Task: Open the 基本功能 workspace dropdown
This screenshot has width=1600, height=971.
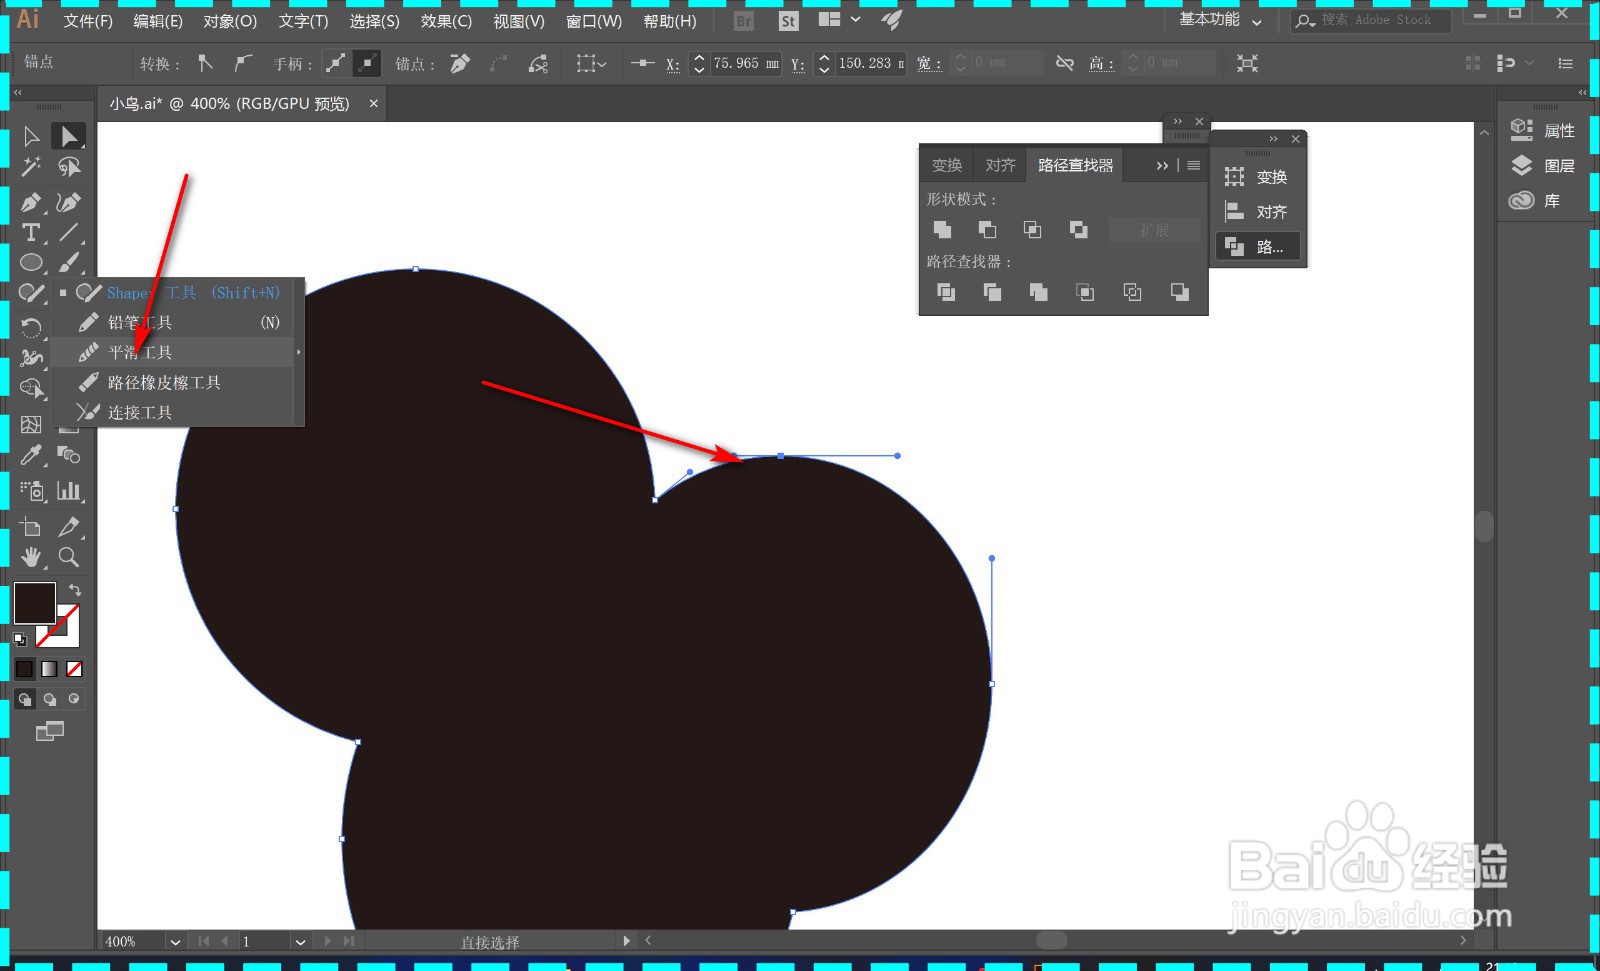Action: tap(1220, 20)
